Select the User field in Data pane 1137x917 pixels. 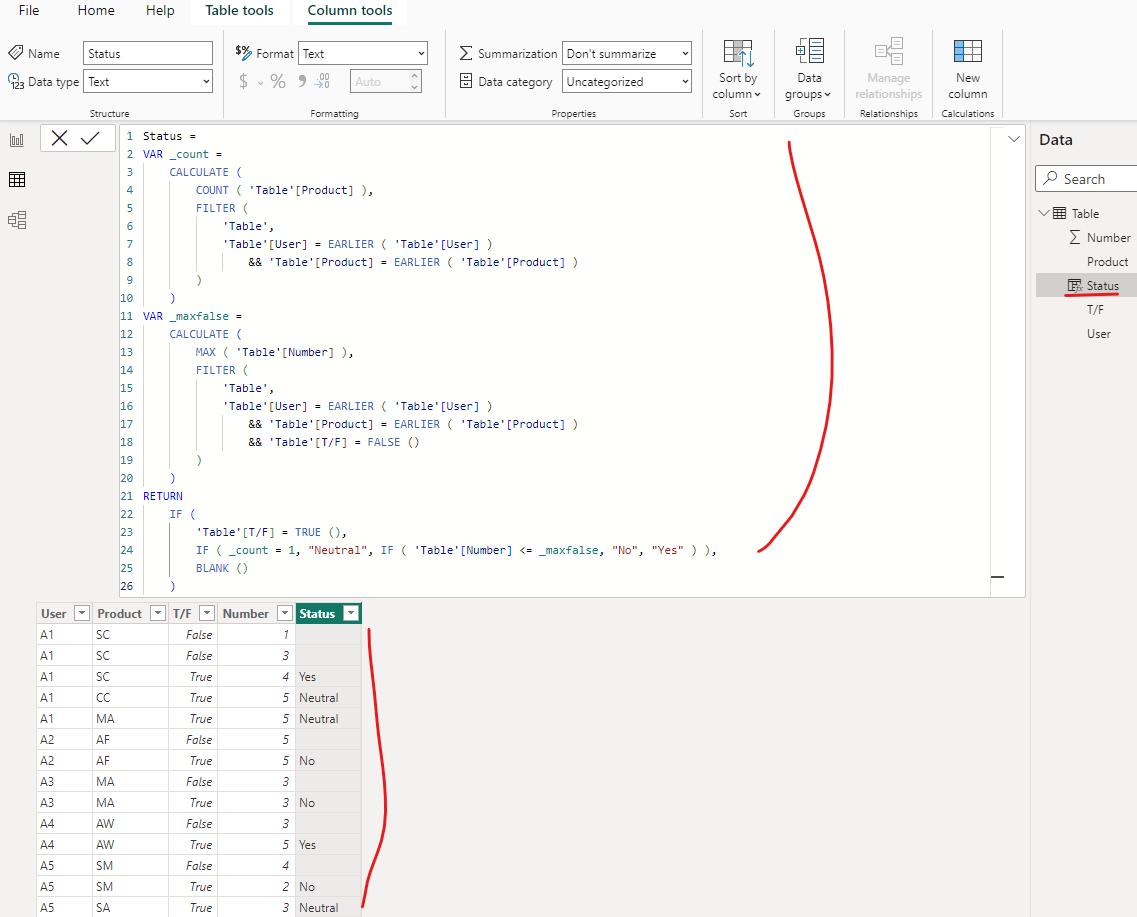[1099, 333]
